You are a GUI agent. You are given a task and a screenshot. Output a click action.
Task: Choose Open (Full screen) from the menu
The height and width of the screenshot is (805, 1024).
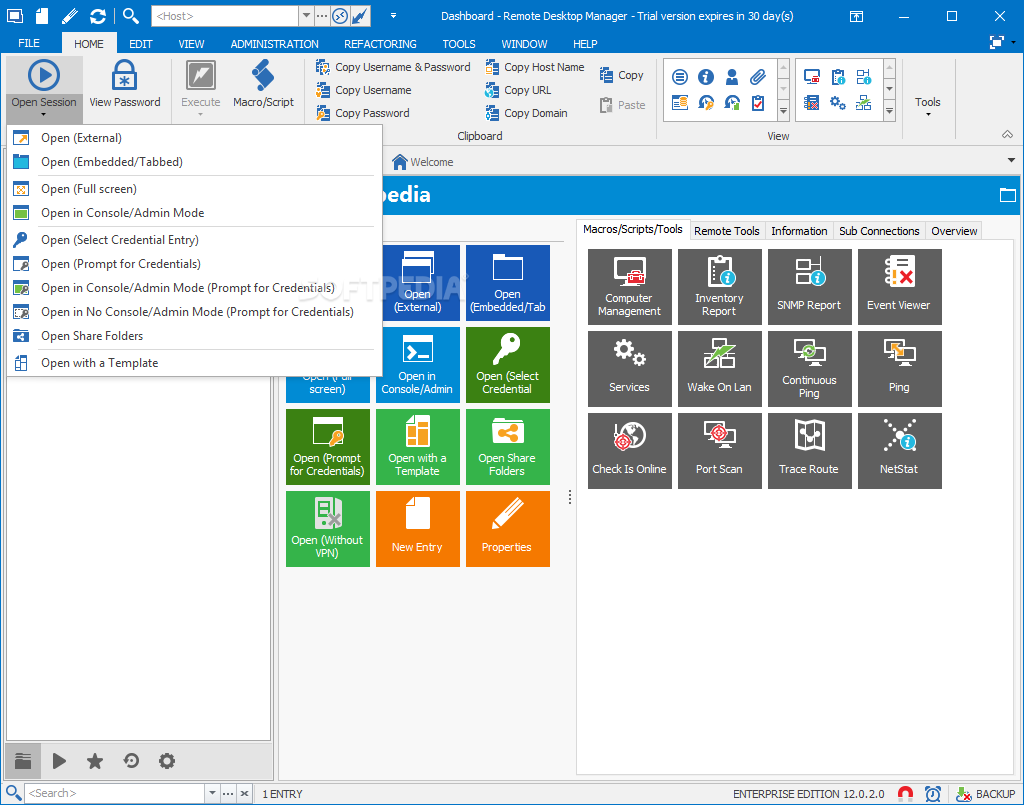pos(90,188)
